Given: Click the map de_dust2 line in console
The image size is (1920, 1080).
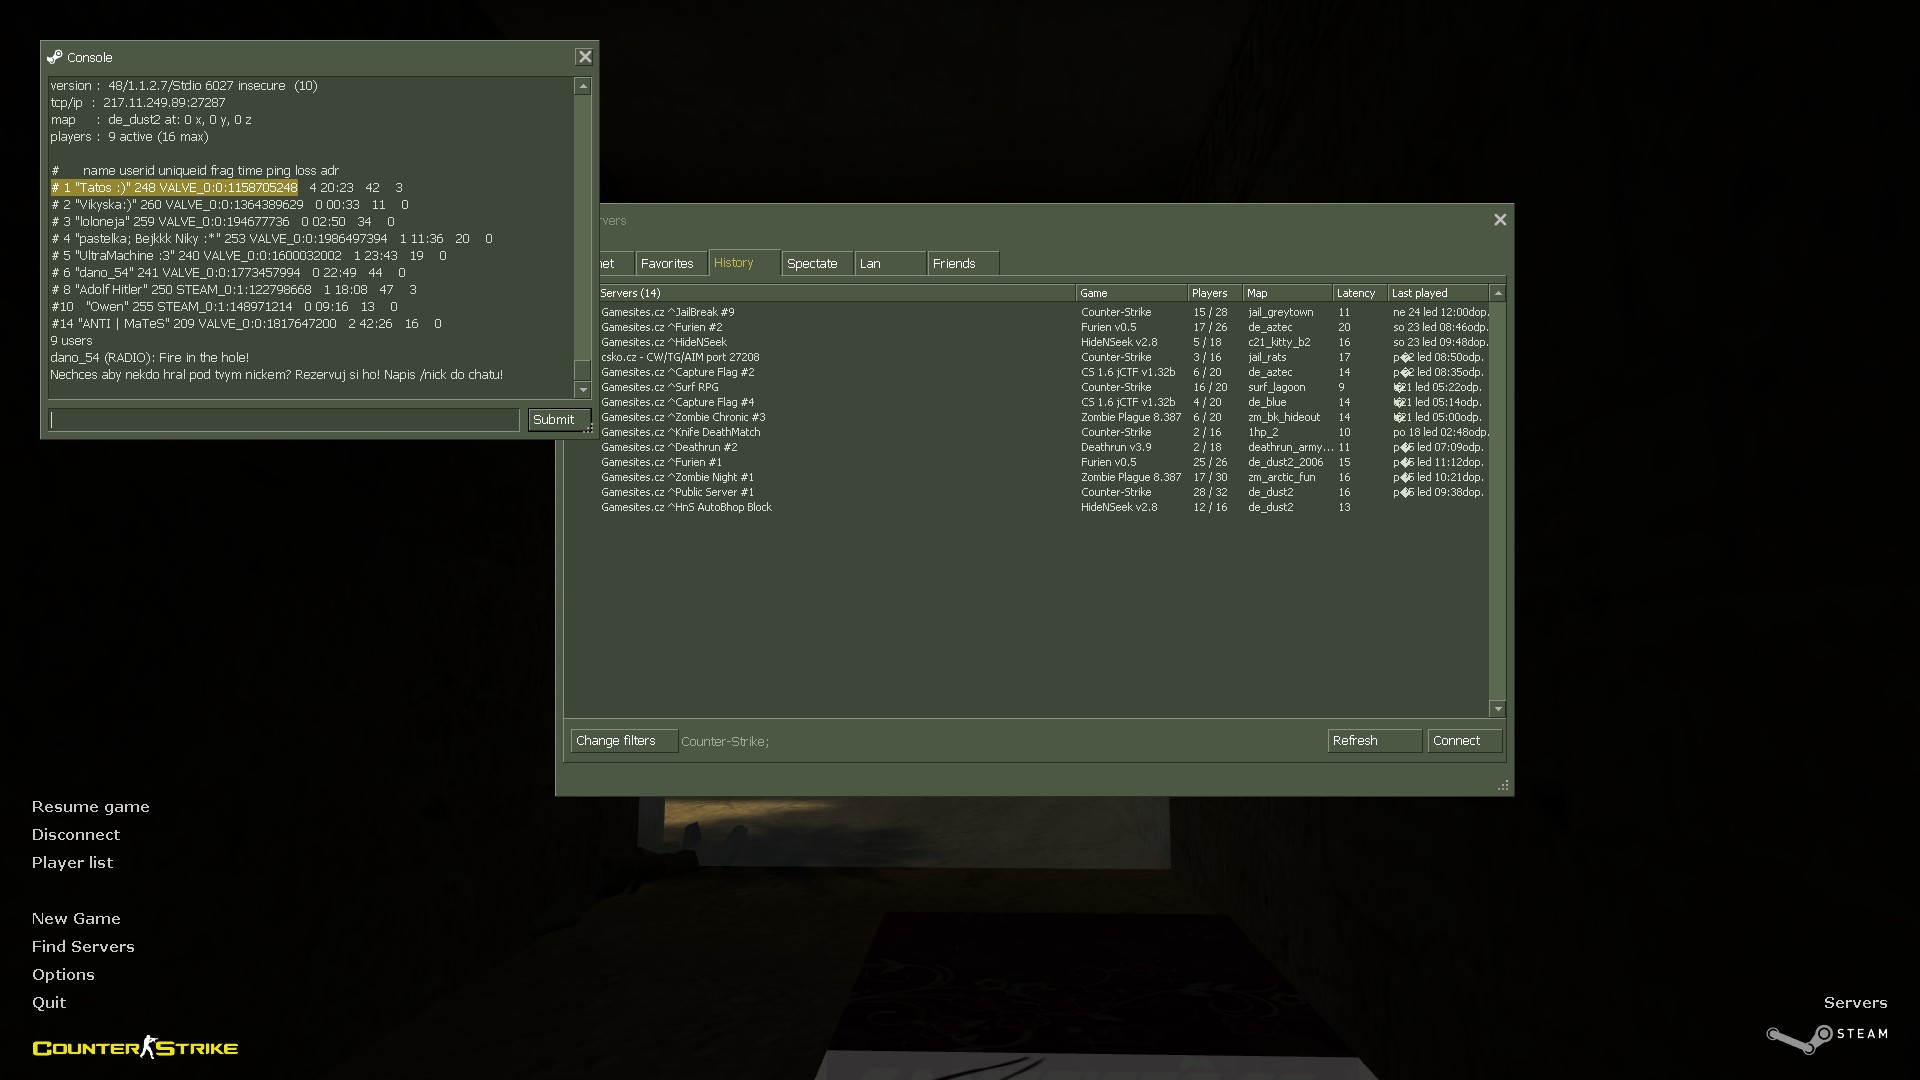Looking at the screenshot, I should 151,120.
